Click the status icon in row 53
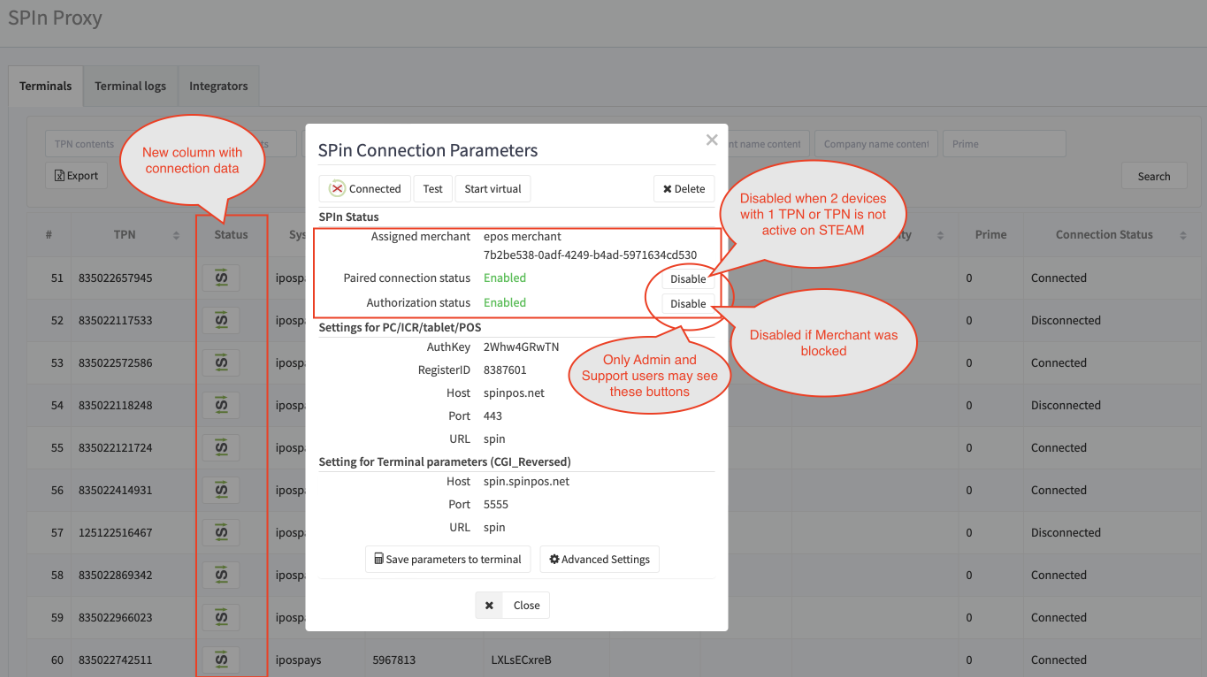 221,363
